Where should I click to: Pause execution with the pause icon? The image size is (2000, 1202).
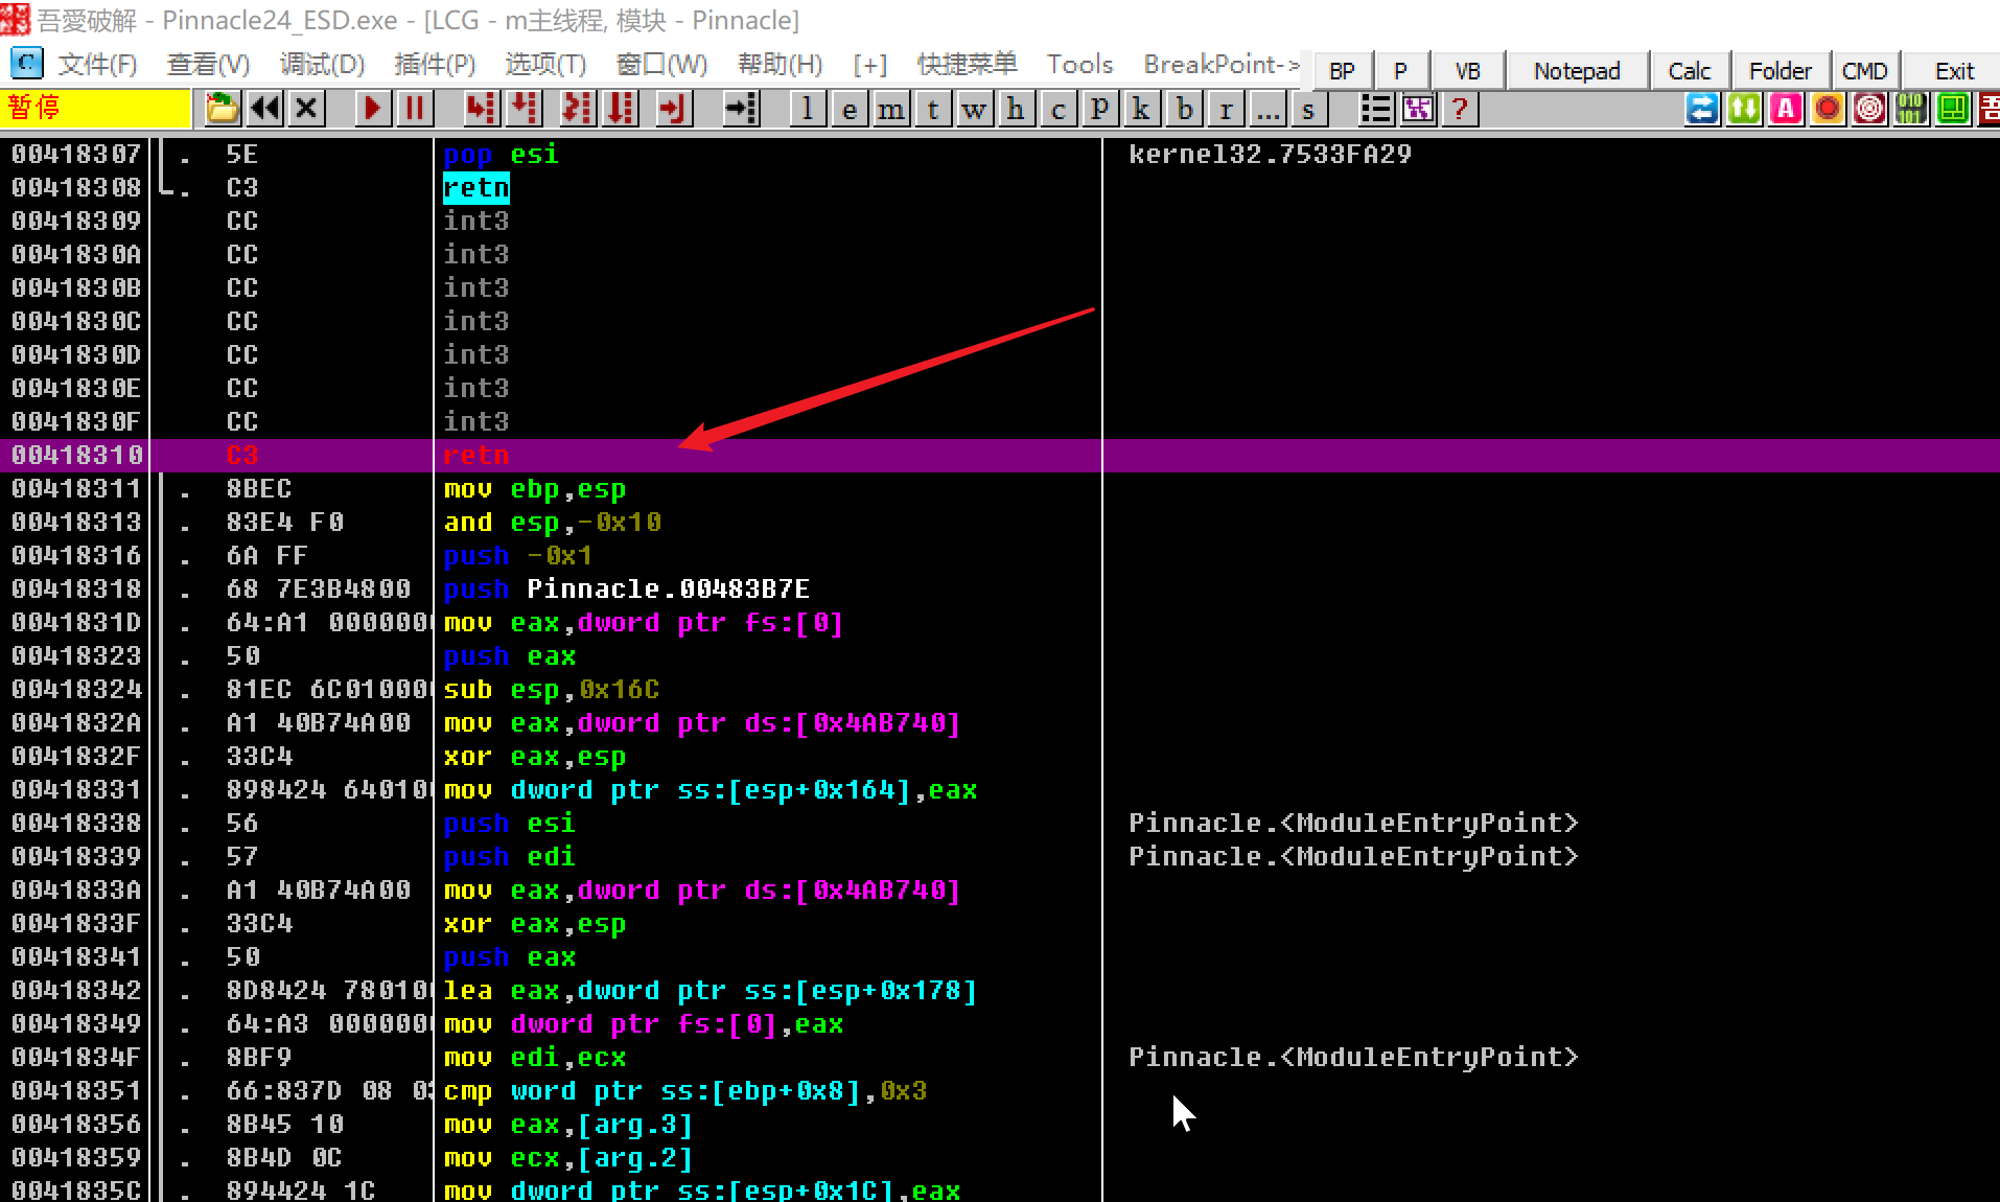click(x=414, y=108)
